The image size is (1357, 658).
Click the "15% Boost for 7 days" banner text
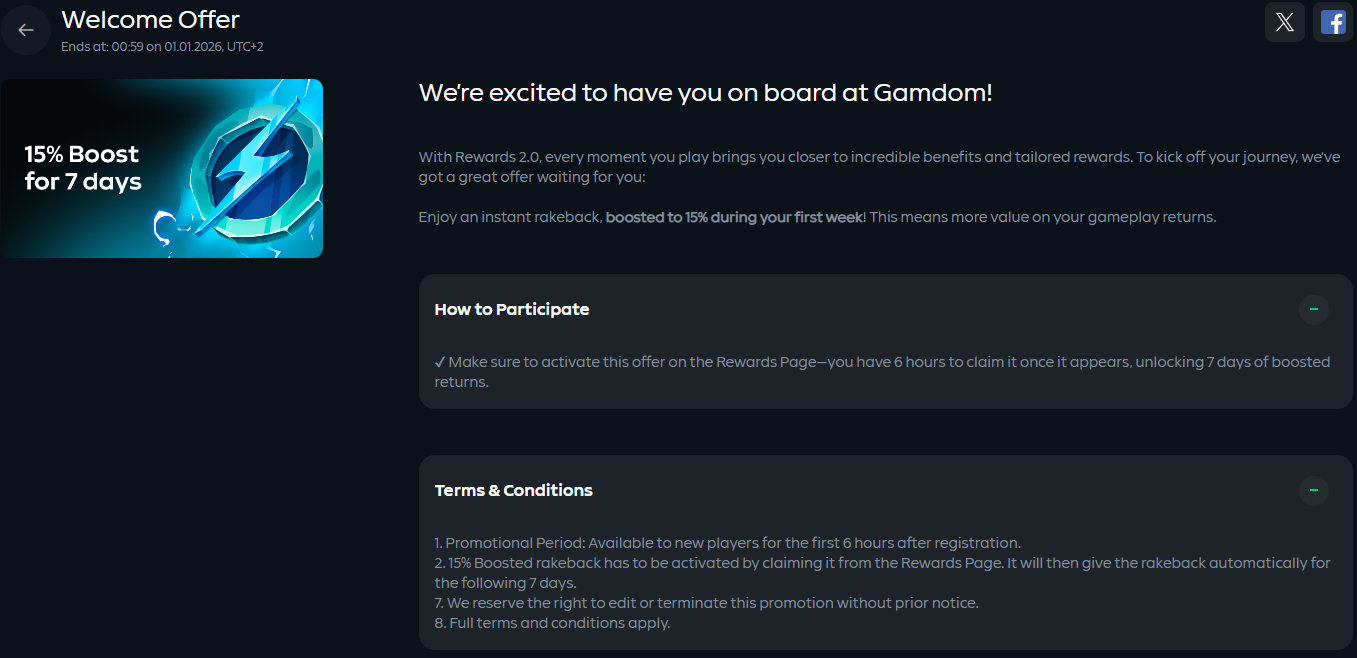[x=83, y=168]
